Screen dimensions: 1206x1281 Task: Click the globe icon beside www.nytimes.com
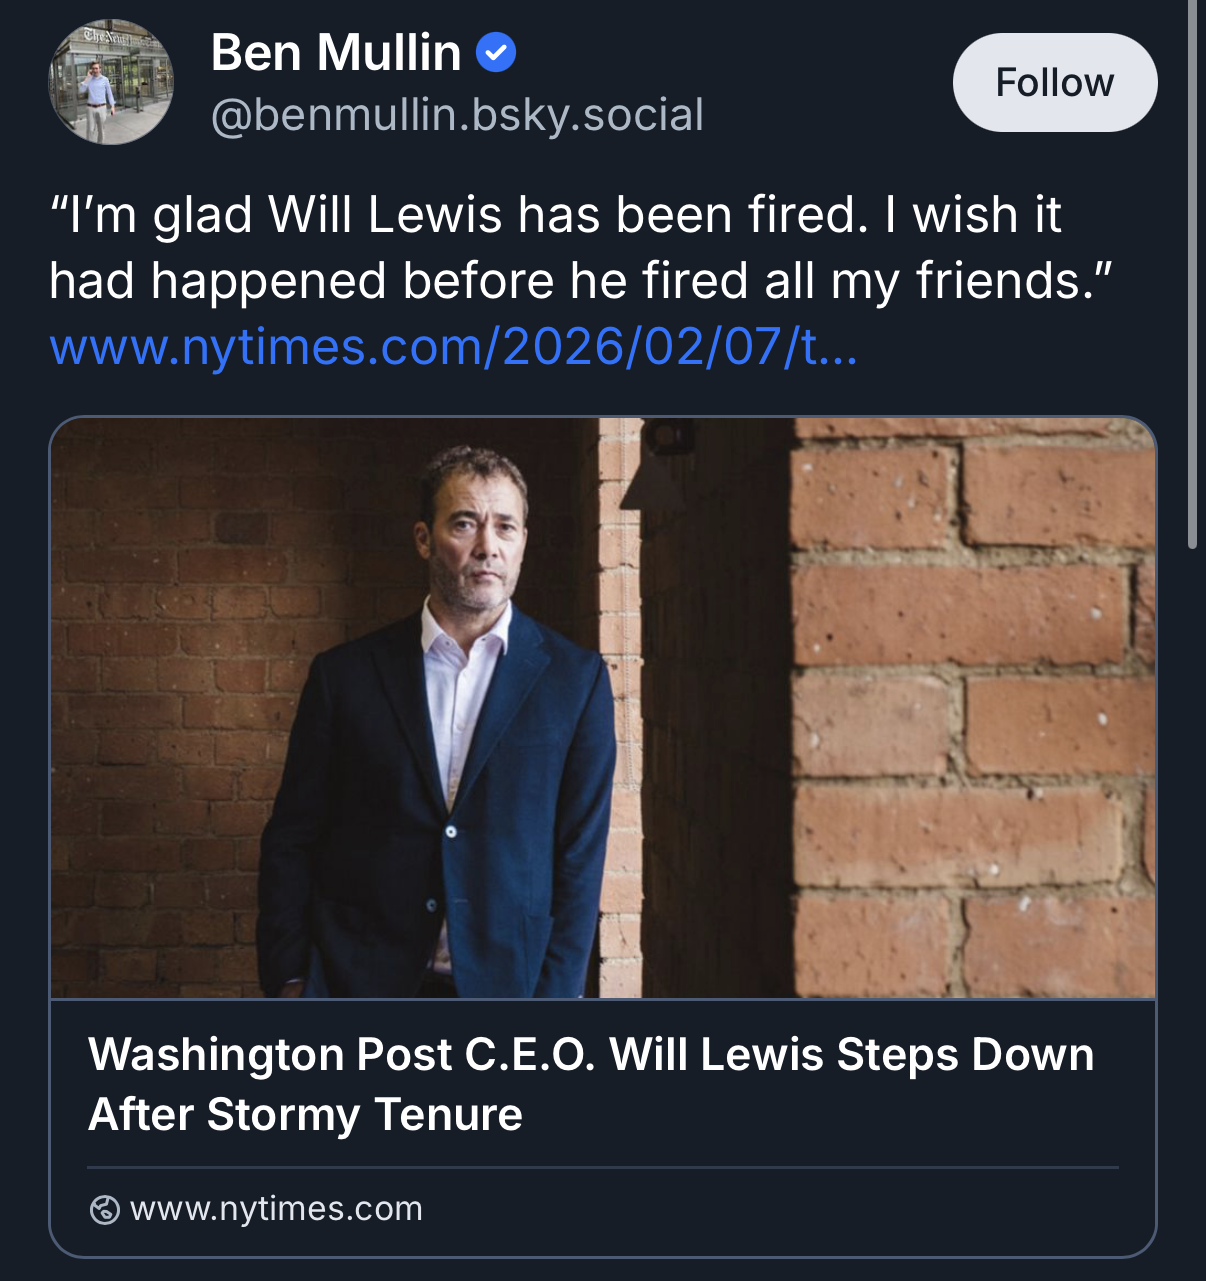point(104,1210)
